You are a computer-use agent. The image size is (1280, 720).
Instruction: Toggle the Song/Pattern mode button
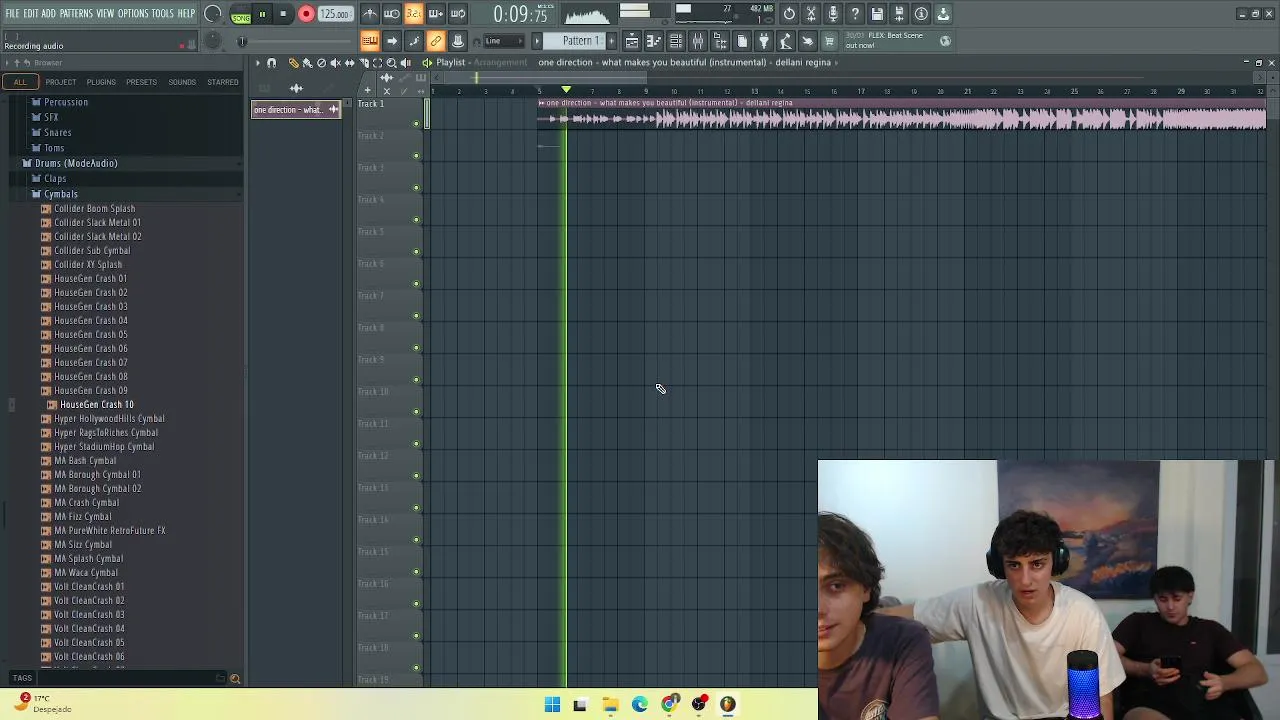pos(241,15)
